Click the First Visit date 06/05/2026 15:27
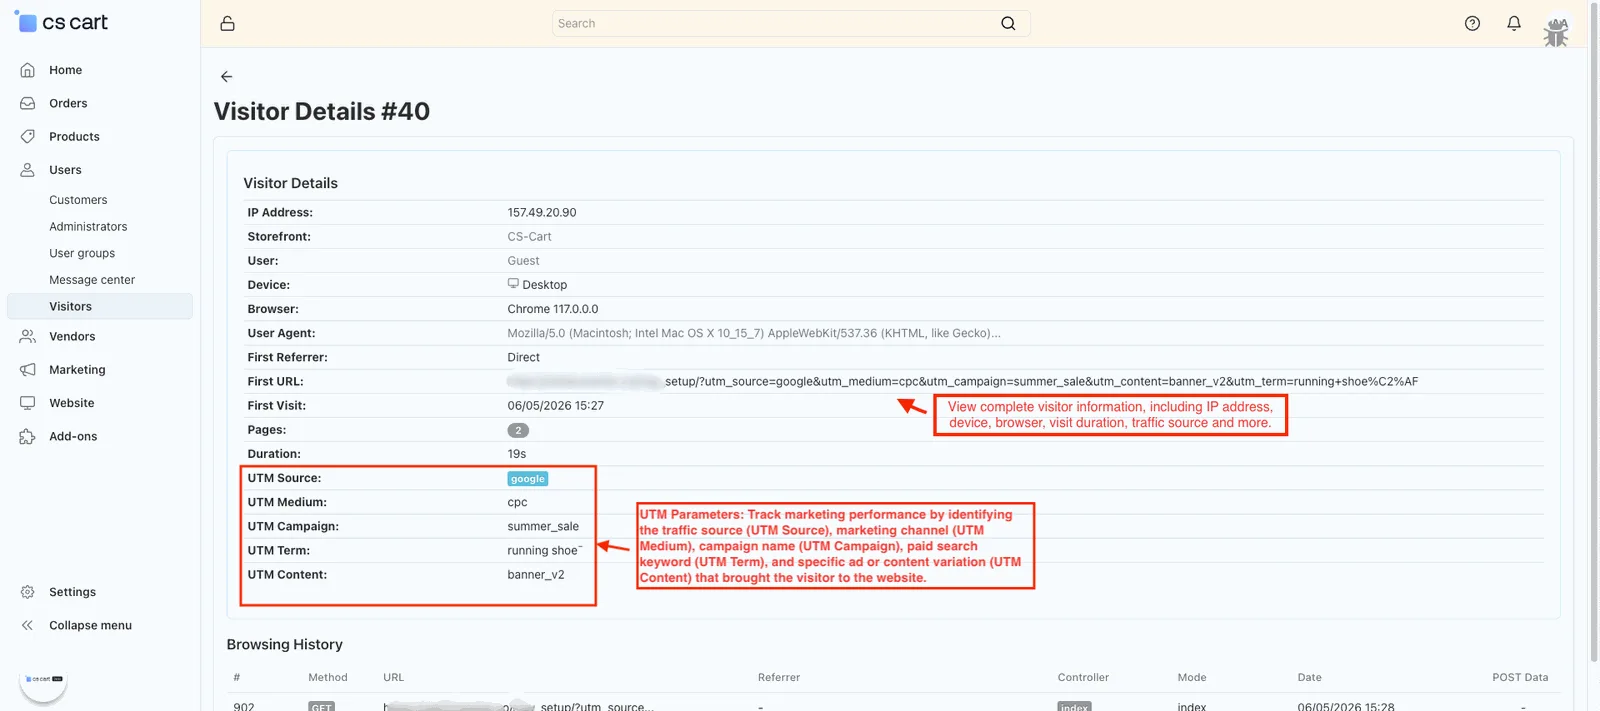Viewport: 1600px width, 711px height. pos(555,406)
